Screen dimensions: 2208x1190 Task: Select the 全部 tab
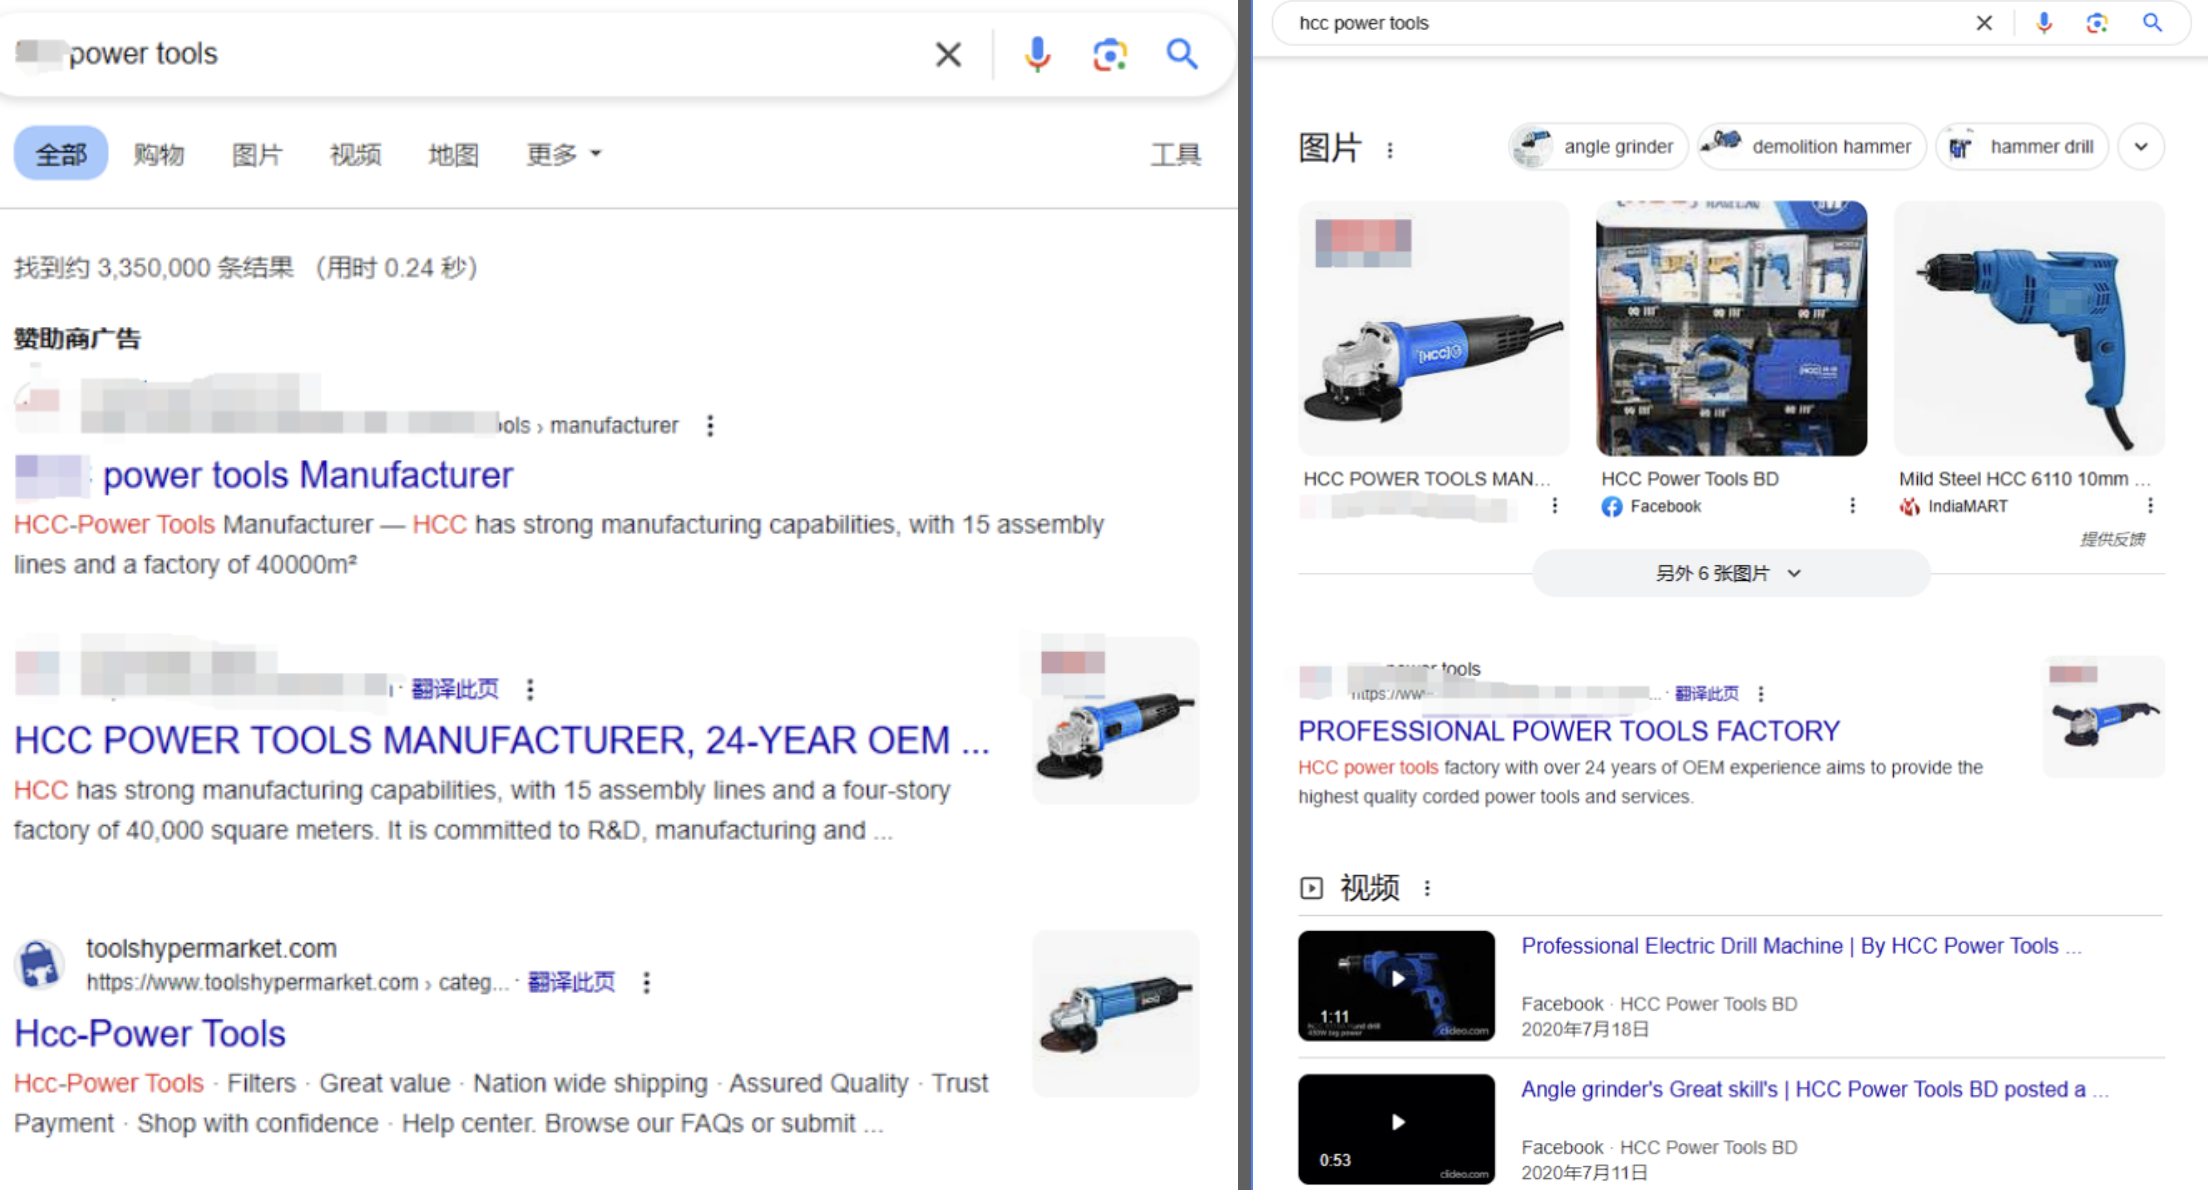point(61,154)
